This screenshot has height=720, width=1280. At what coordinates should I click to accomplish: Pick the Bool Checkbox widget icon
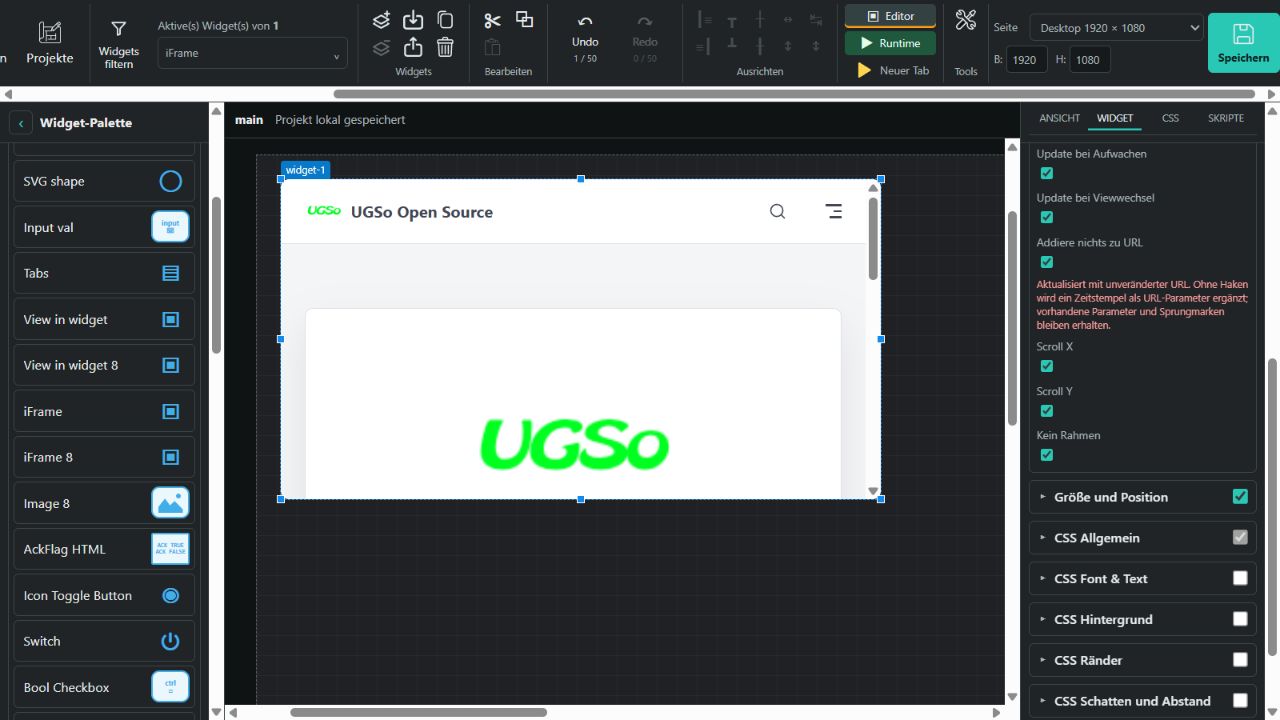pos(170,687)
